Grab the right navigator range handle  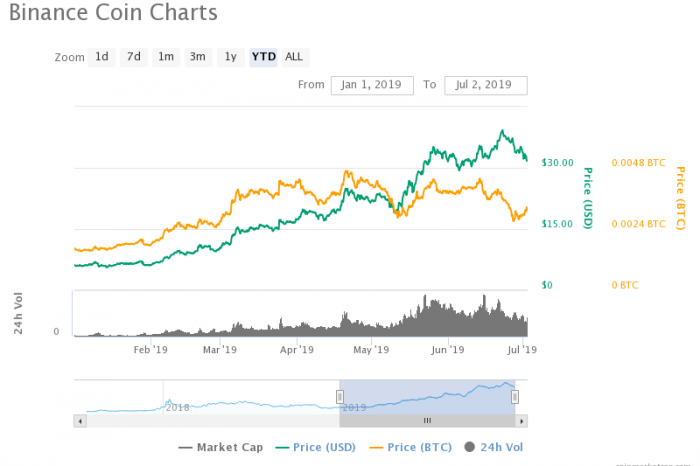click(x=515, y=396)
